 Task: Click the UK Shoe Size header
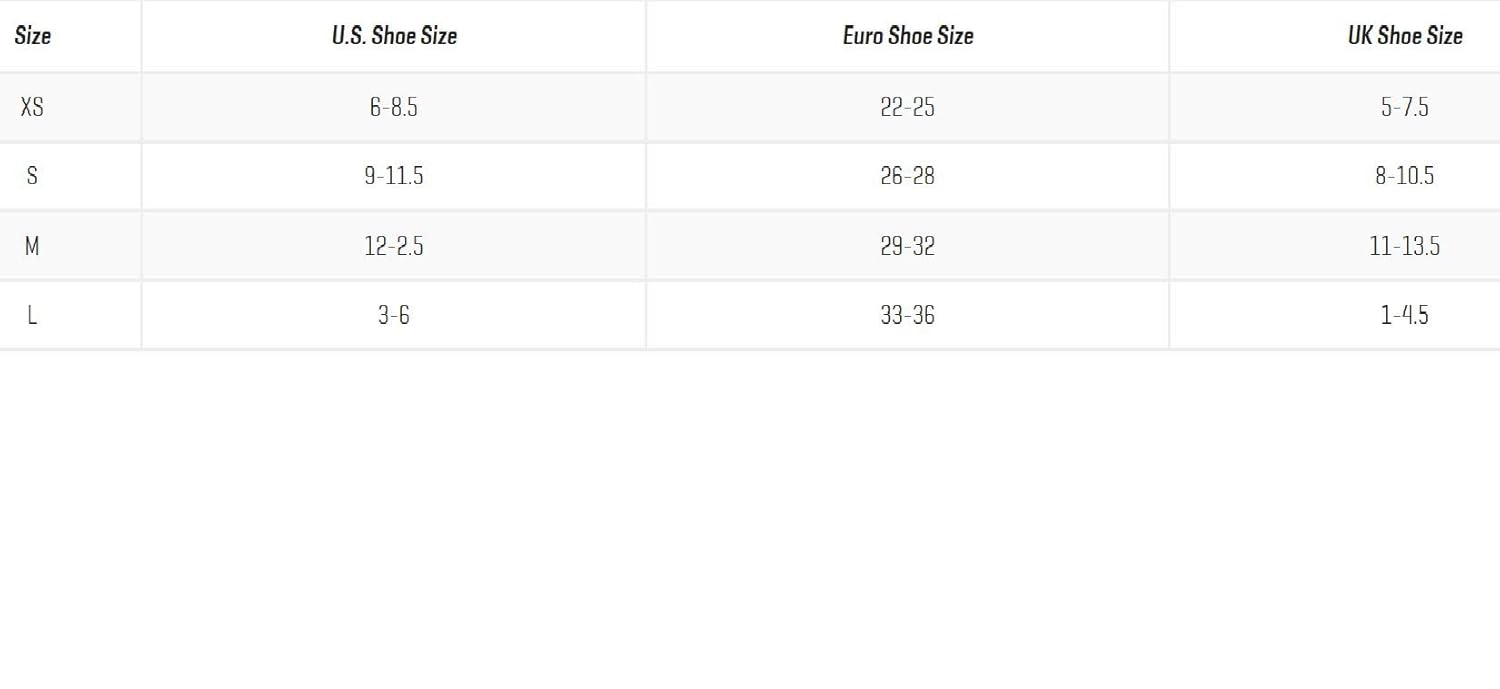[x=1404, y=36]
